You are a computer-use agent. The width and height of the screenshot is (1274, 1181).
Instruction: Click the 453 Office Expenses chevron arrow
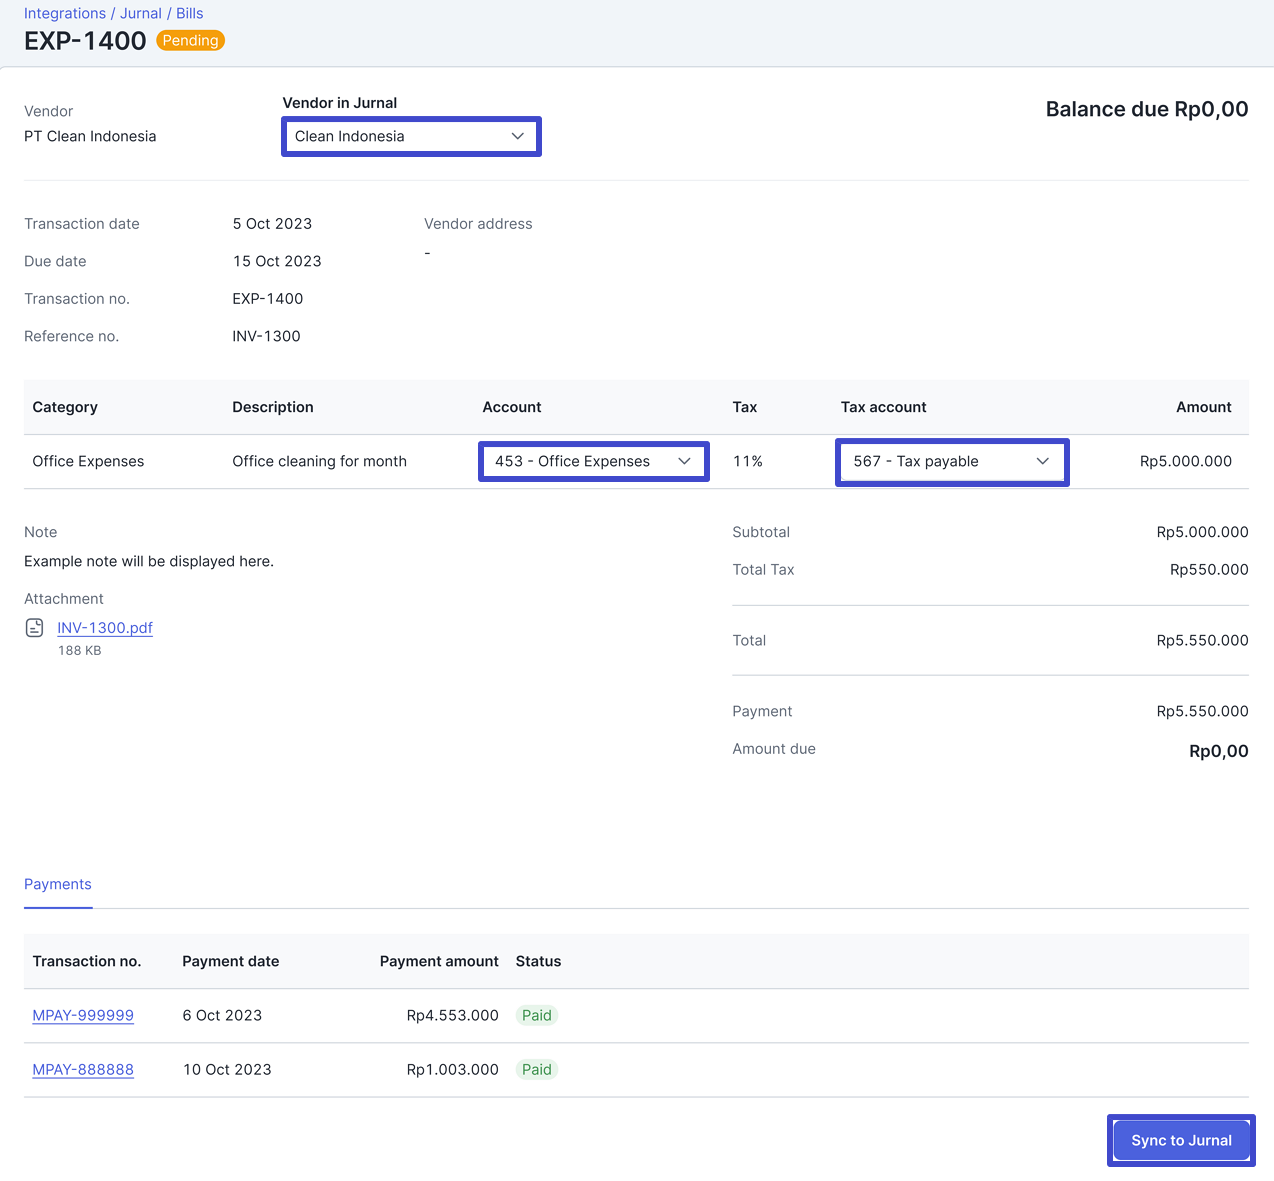[x=684, y=461]
